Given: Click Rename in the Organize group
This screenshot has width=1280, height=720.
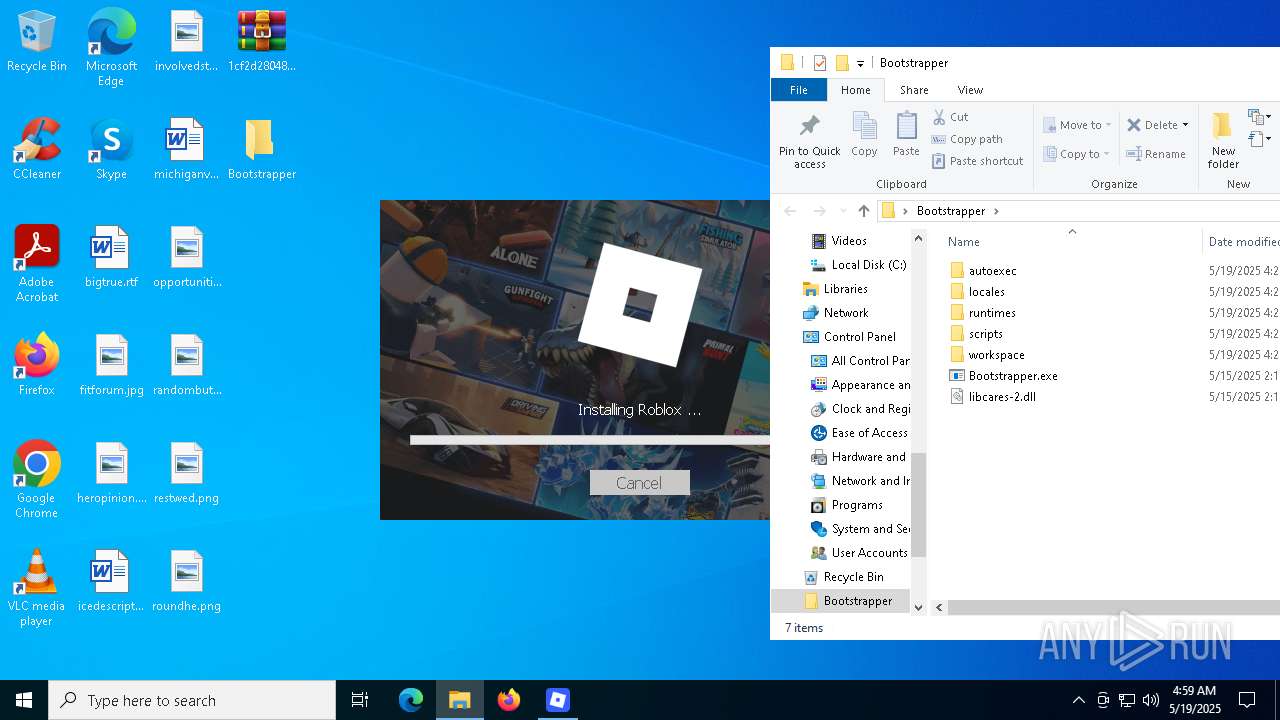Looking at the screenshot, I should (1156, 154).
